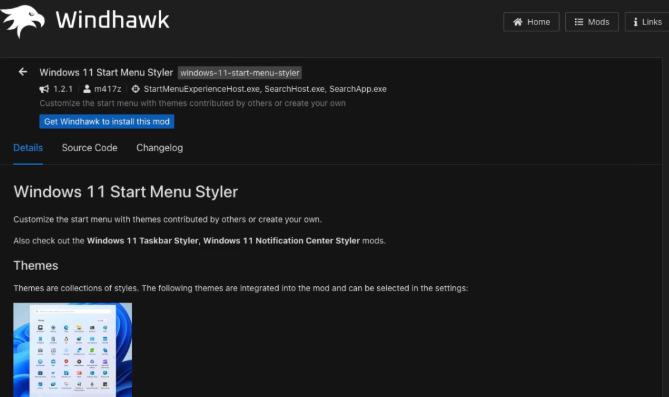Click the Windhawk eagle logo
The height and width of the screenshot is (397, 669).
pos(22,20)
